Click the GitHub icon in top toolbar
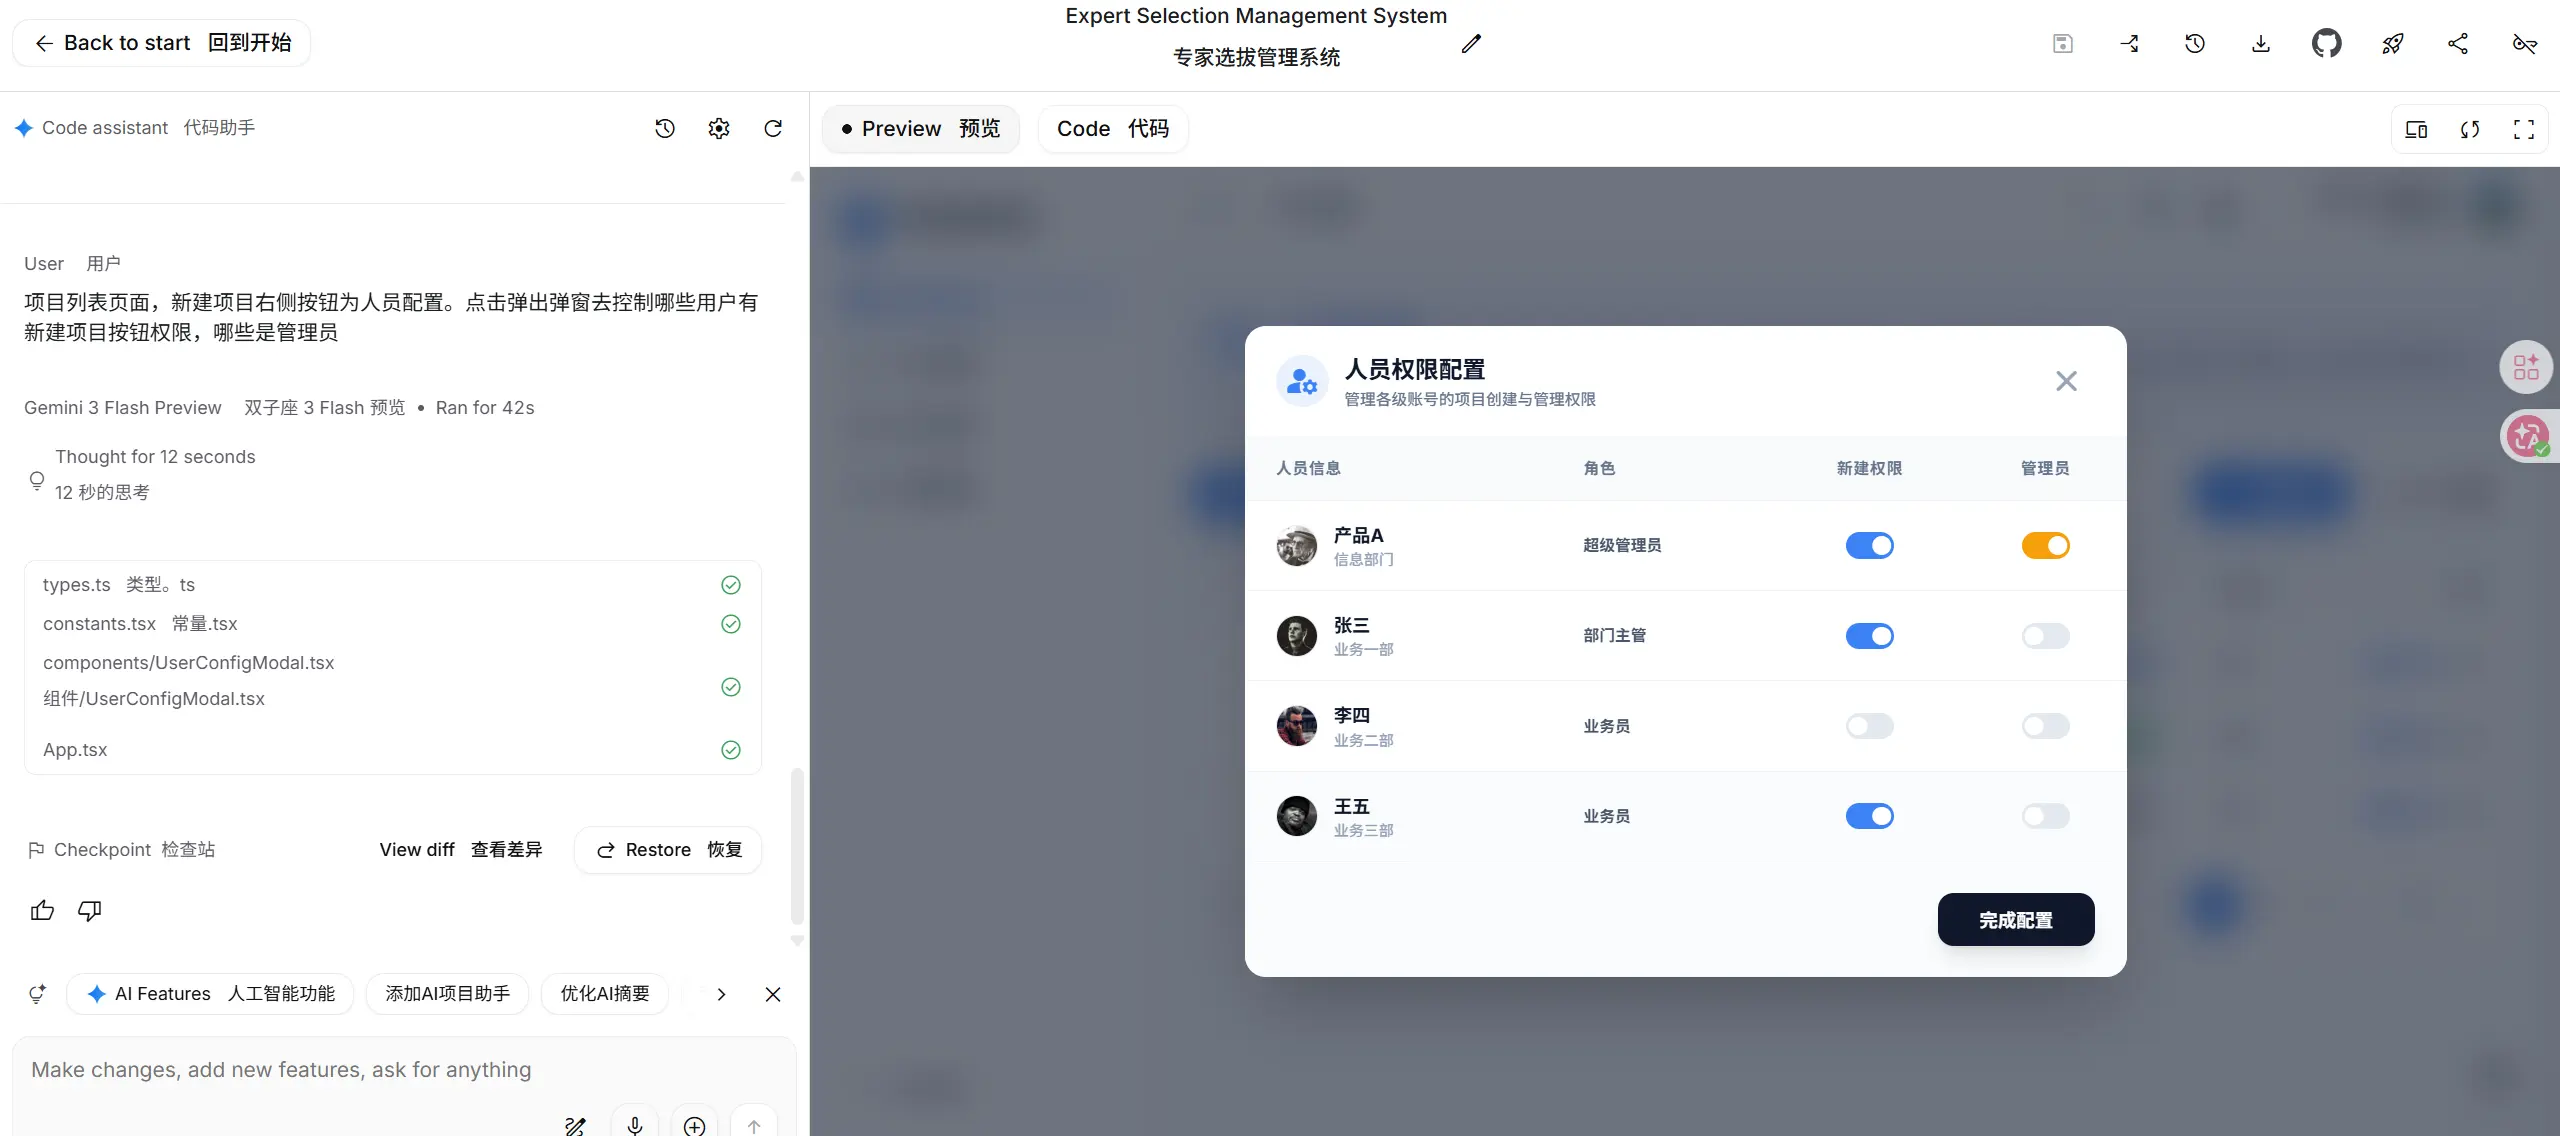2560x1136 pixels. tap(2326, 43)
